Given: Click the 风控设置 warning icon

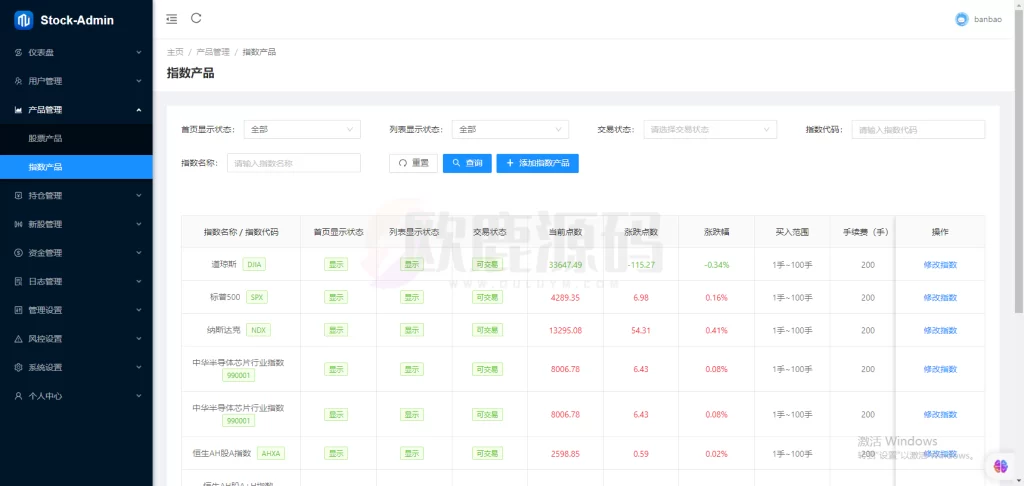Looking at the screenshot, I should (x=18, y=339).
